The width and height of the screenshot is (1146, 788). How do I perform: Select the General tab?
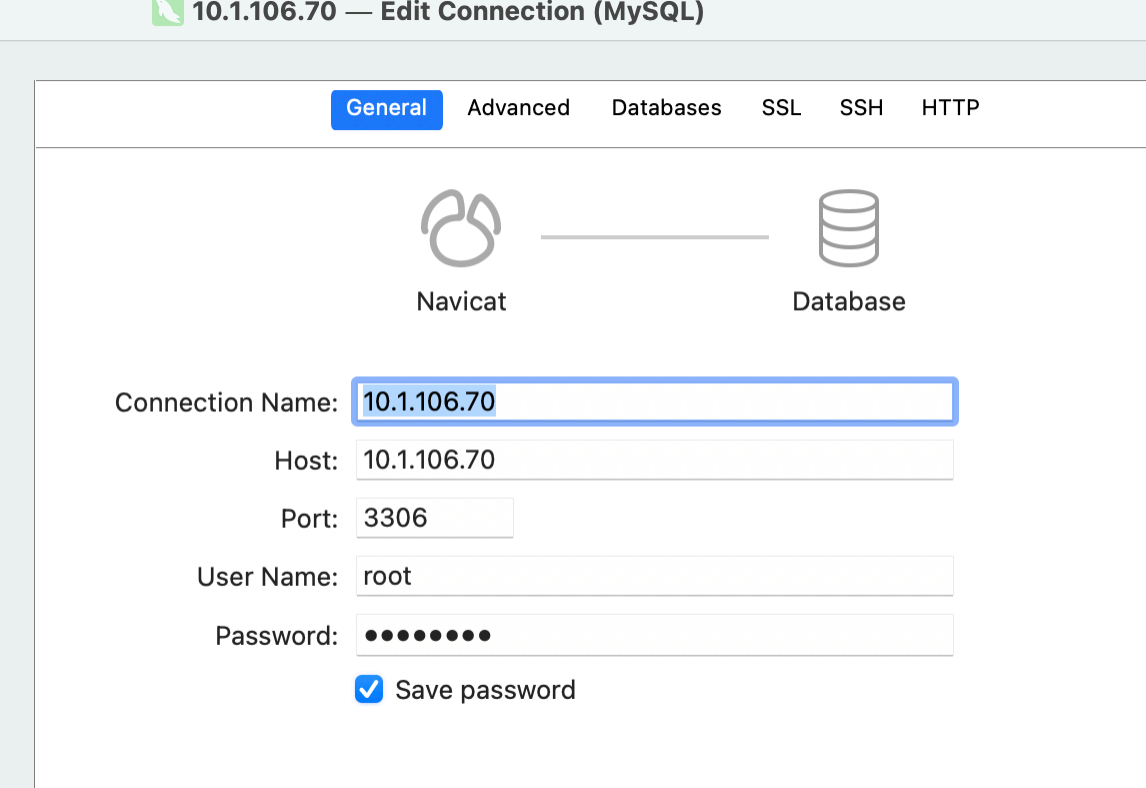coord(386,108)
